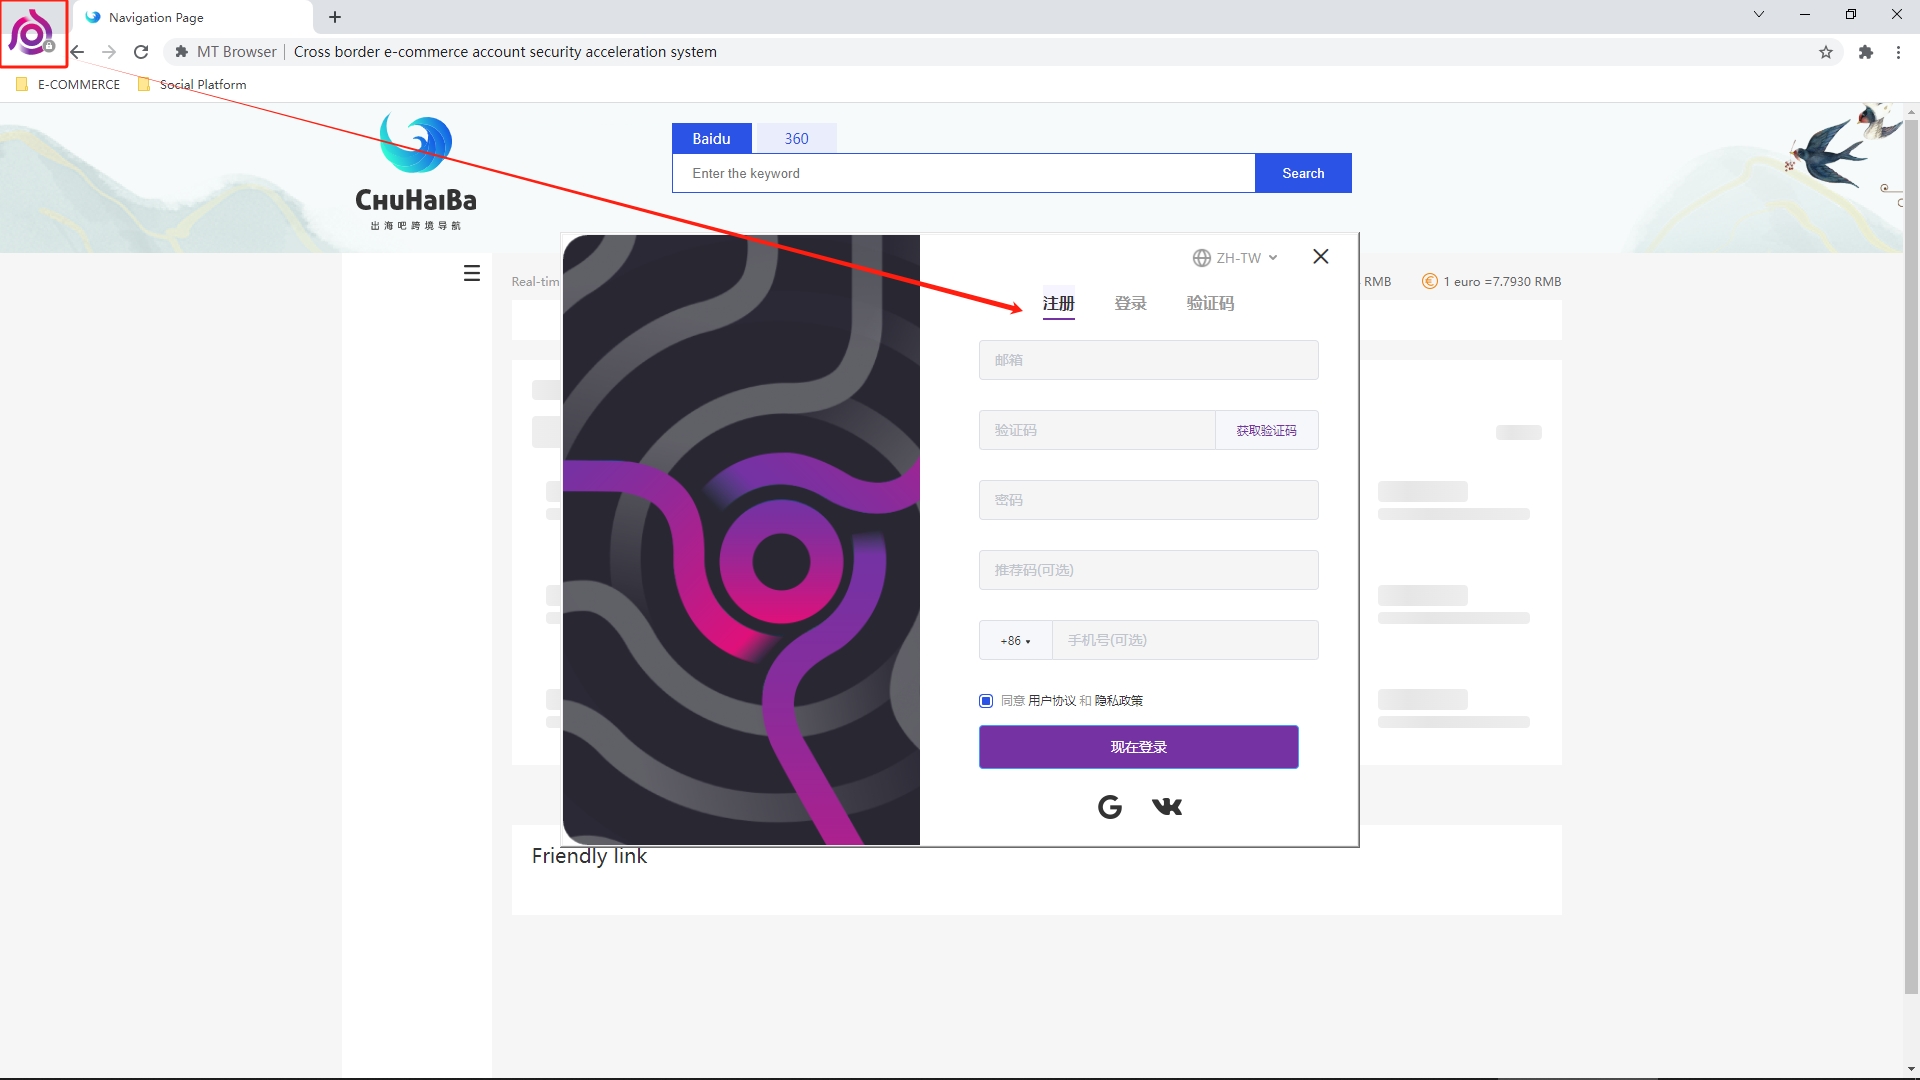The height and width of the screenshot is (1080, 1920).
Task: Click the browser forward arrow
Action: click(109, 52)
